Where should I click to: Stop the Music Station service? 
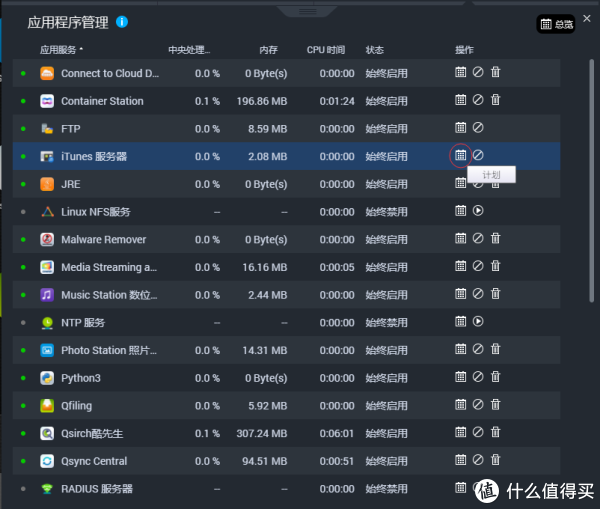[478, 294]
